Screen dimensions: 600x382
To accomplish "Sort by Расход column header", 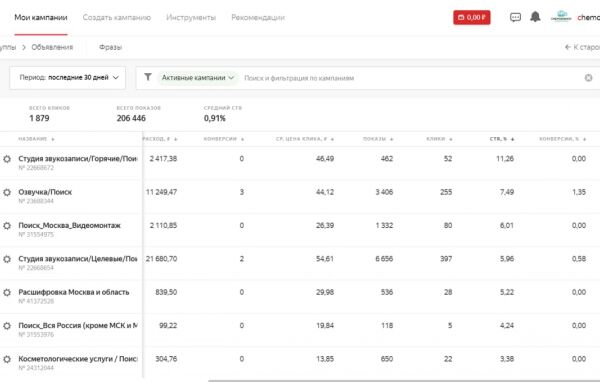I will (160, 139).
